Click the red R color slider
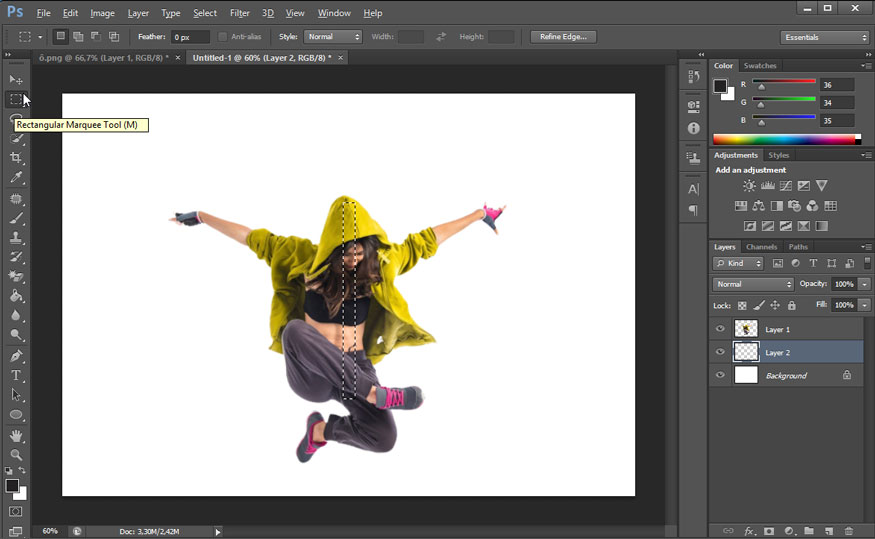The height and width of the screenshot is (539, 875). [784, 82]
